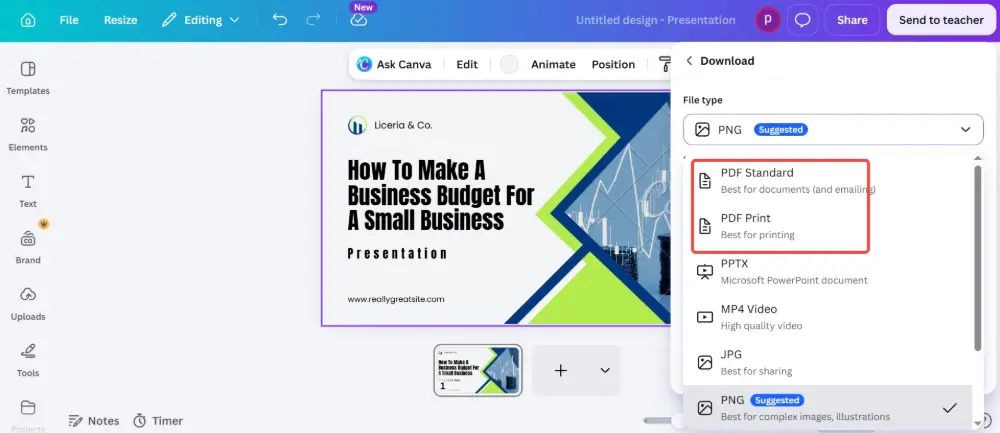Viewport: 1000px width, 433px height.
Task: Click the file type list scrollbar
Action: pyautogui.click(x=978, y=258)
